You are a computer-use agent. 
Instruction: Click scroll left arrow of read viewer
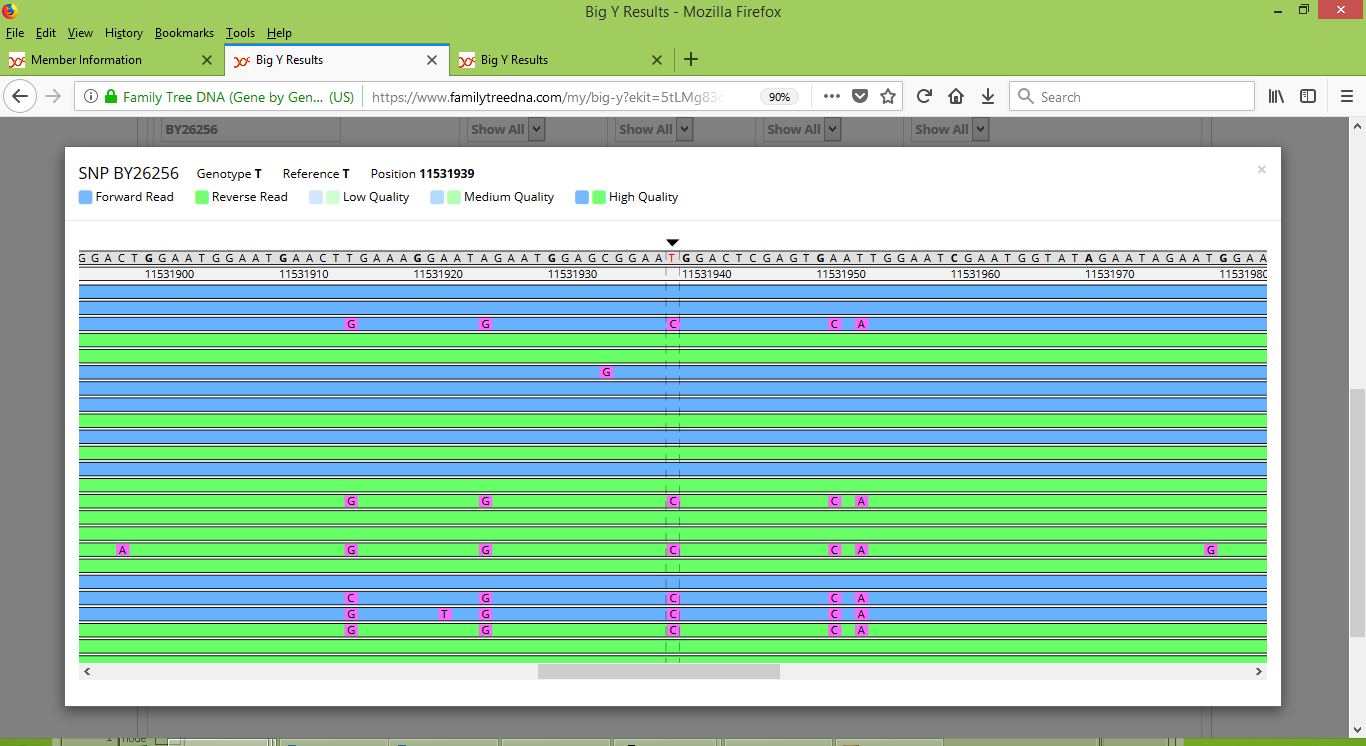(x=87, y=671)
